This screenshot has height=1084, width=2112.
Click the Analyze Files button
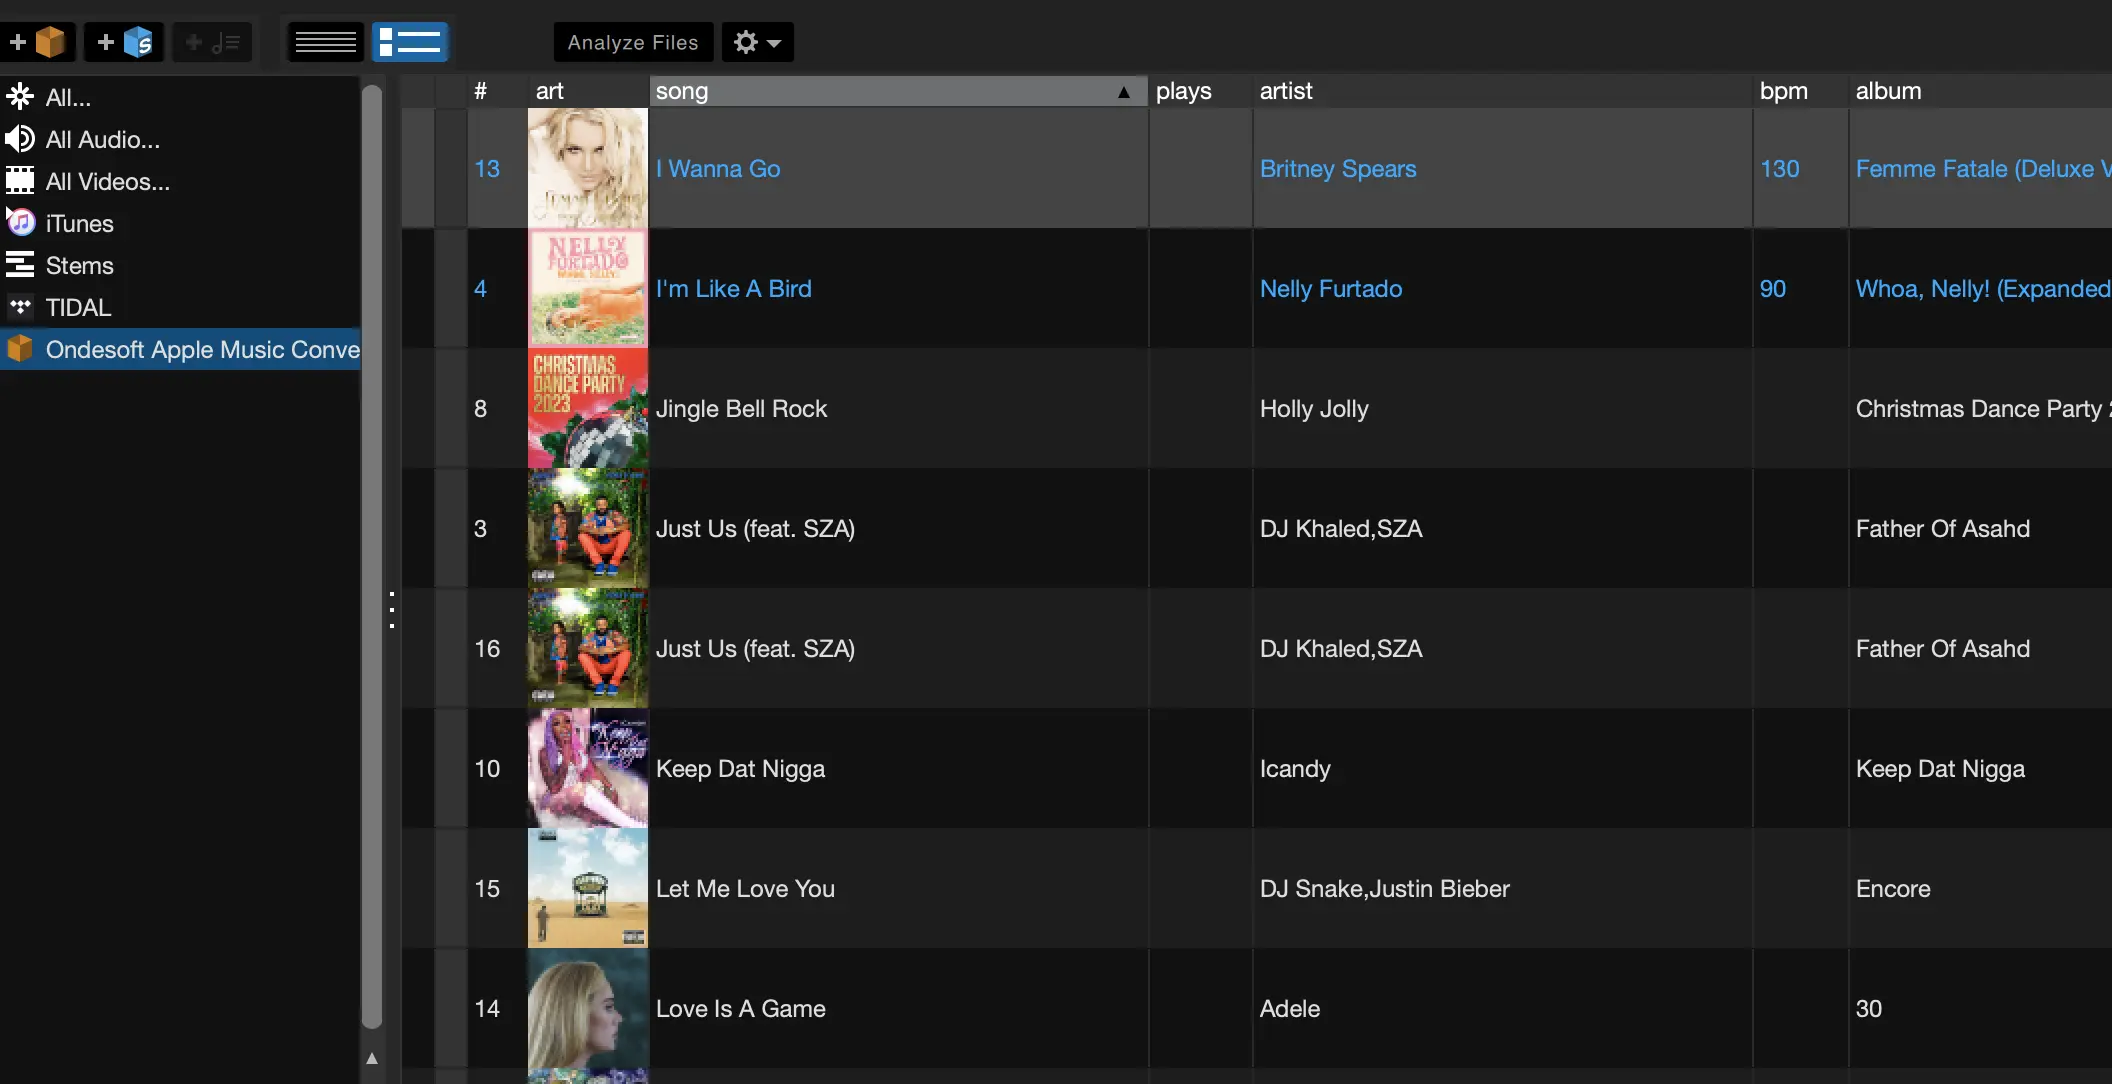tap(632, 41)
